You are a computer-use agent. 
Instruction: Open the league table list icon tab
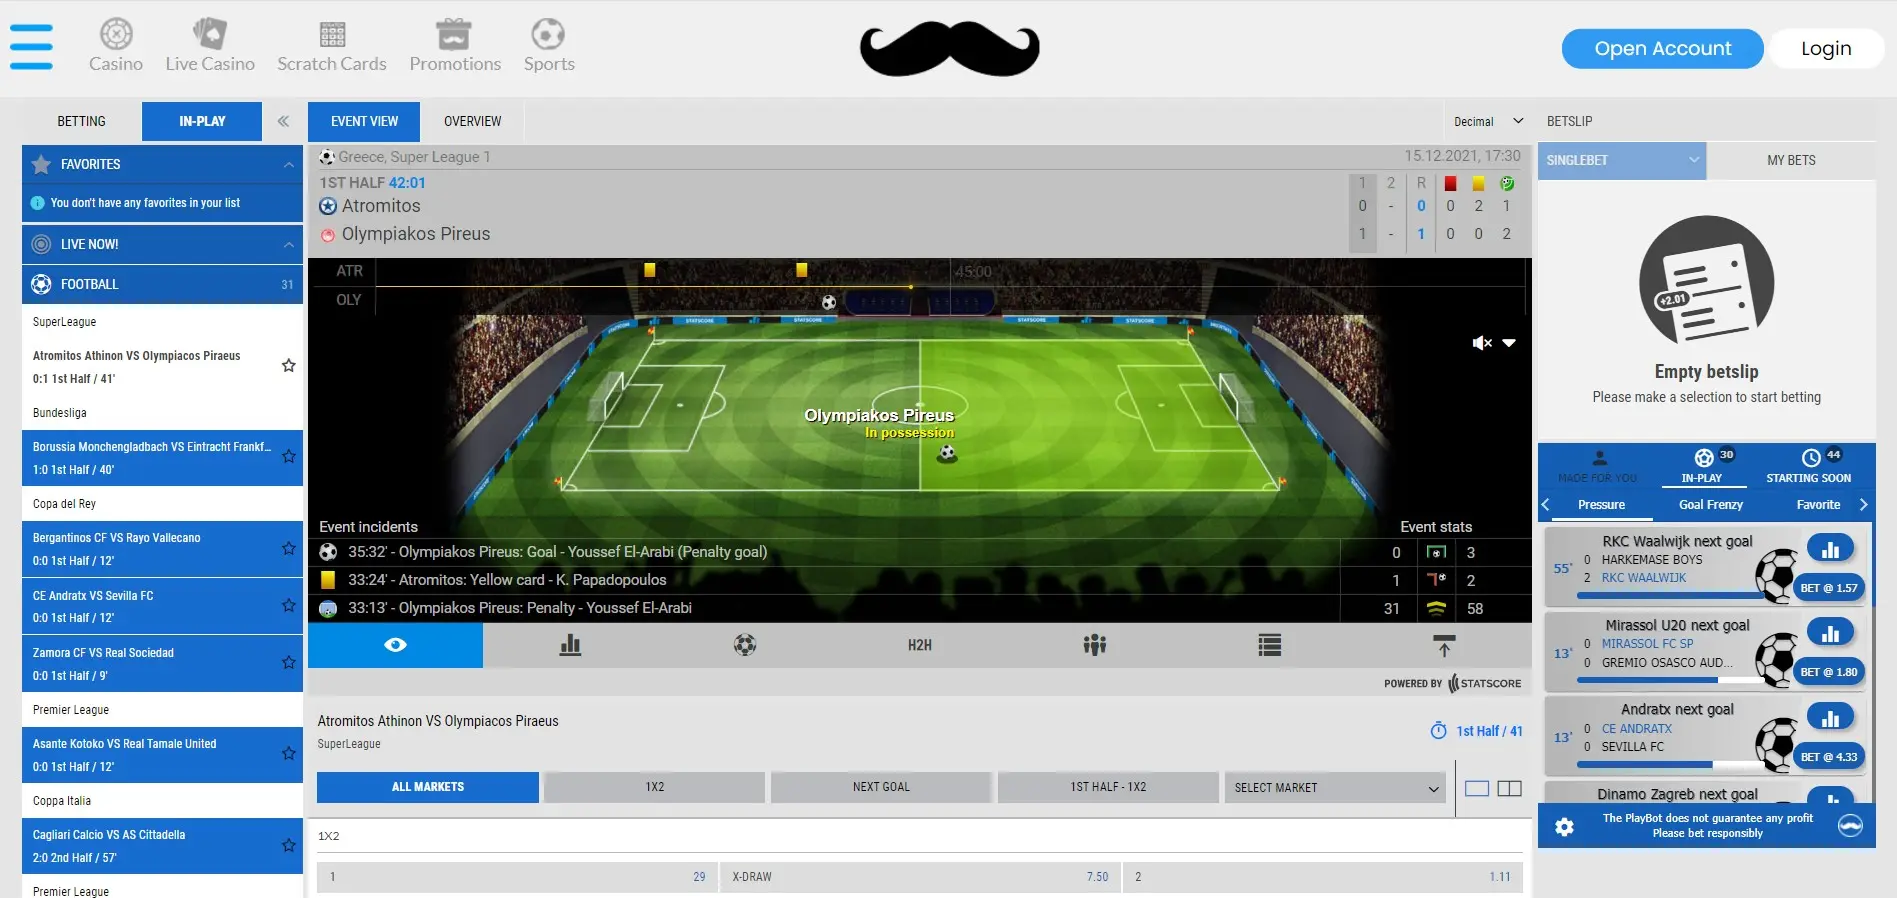pyautogui.click(x=1270, y=645)
